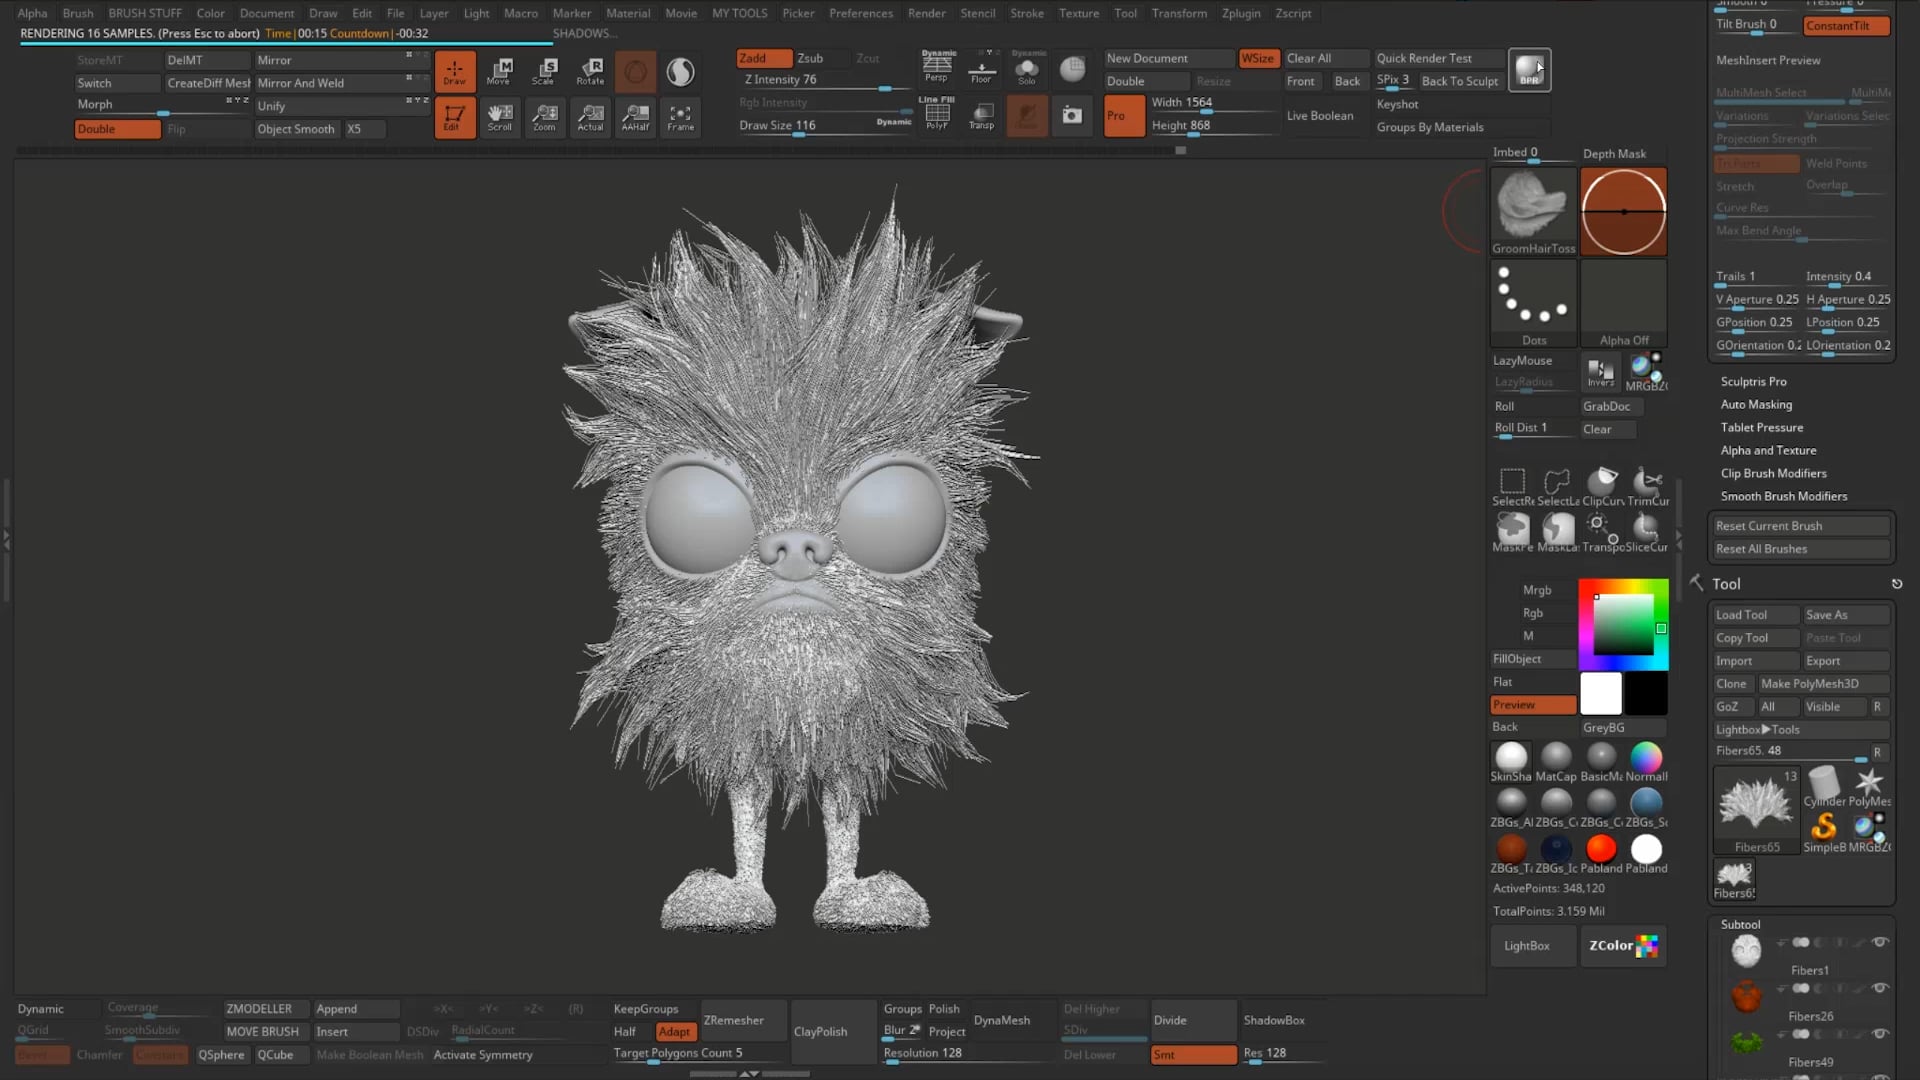Toggle the WSize button
The image size is (1920, 1080).
coord(1258,58)
